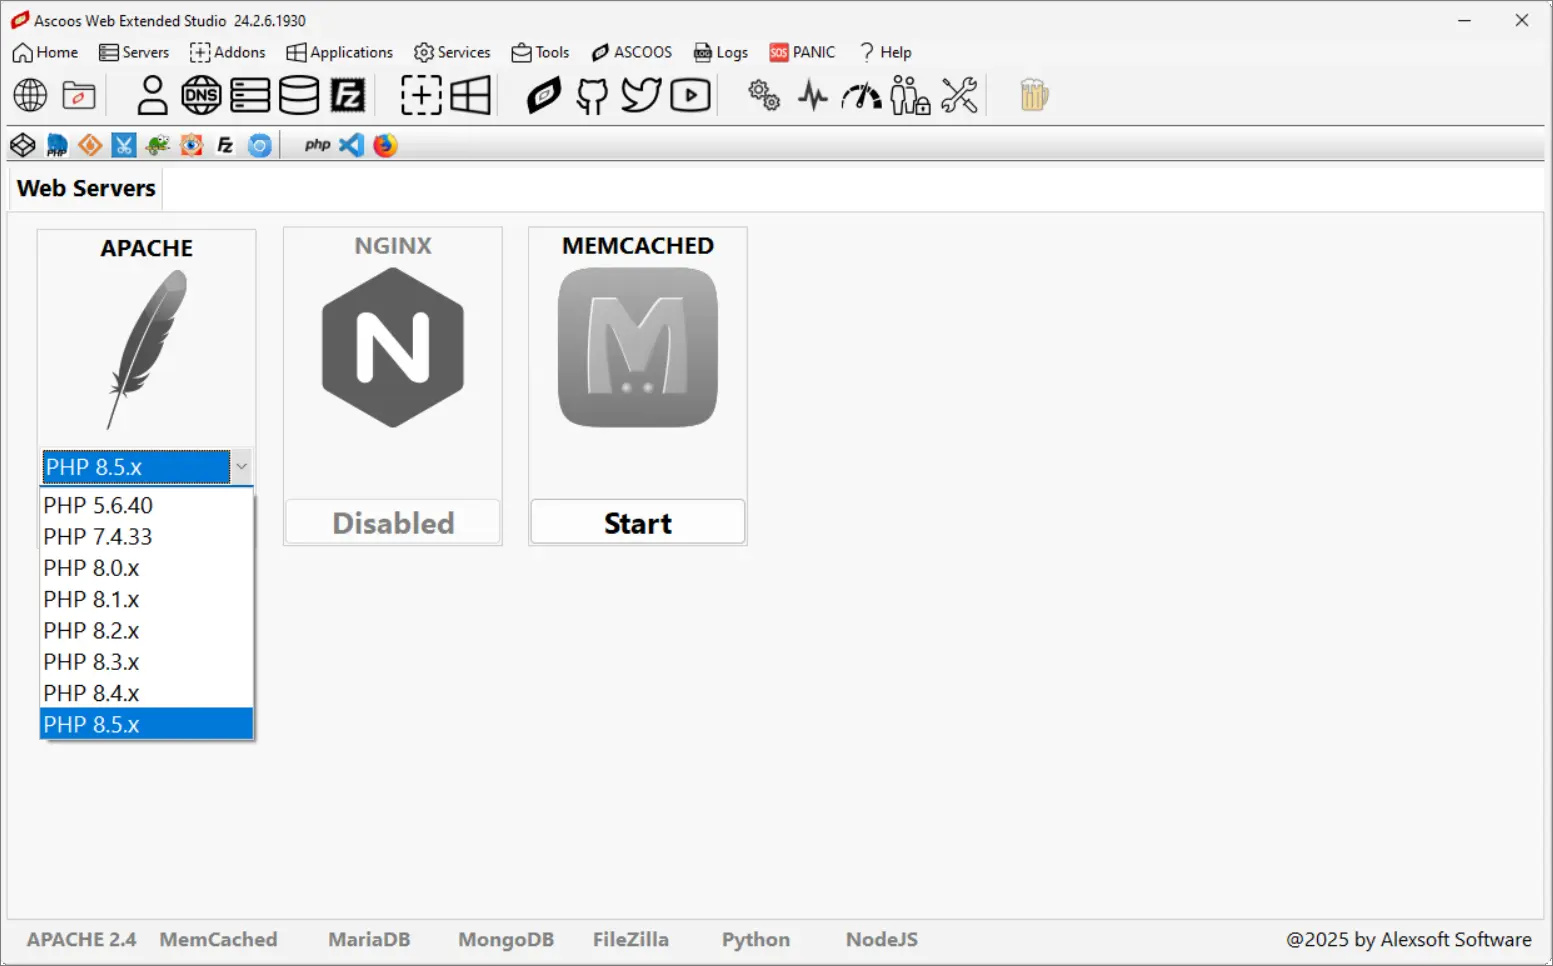Choose PHP 8.4.x option

pos(146,693)
